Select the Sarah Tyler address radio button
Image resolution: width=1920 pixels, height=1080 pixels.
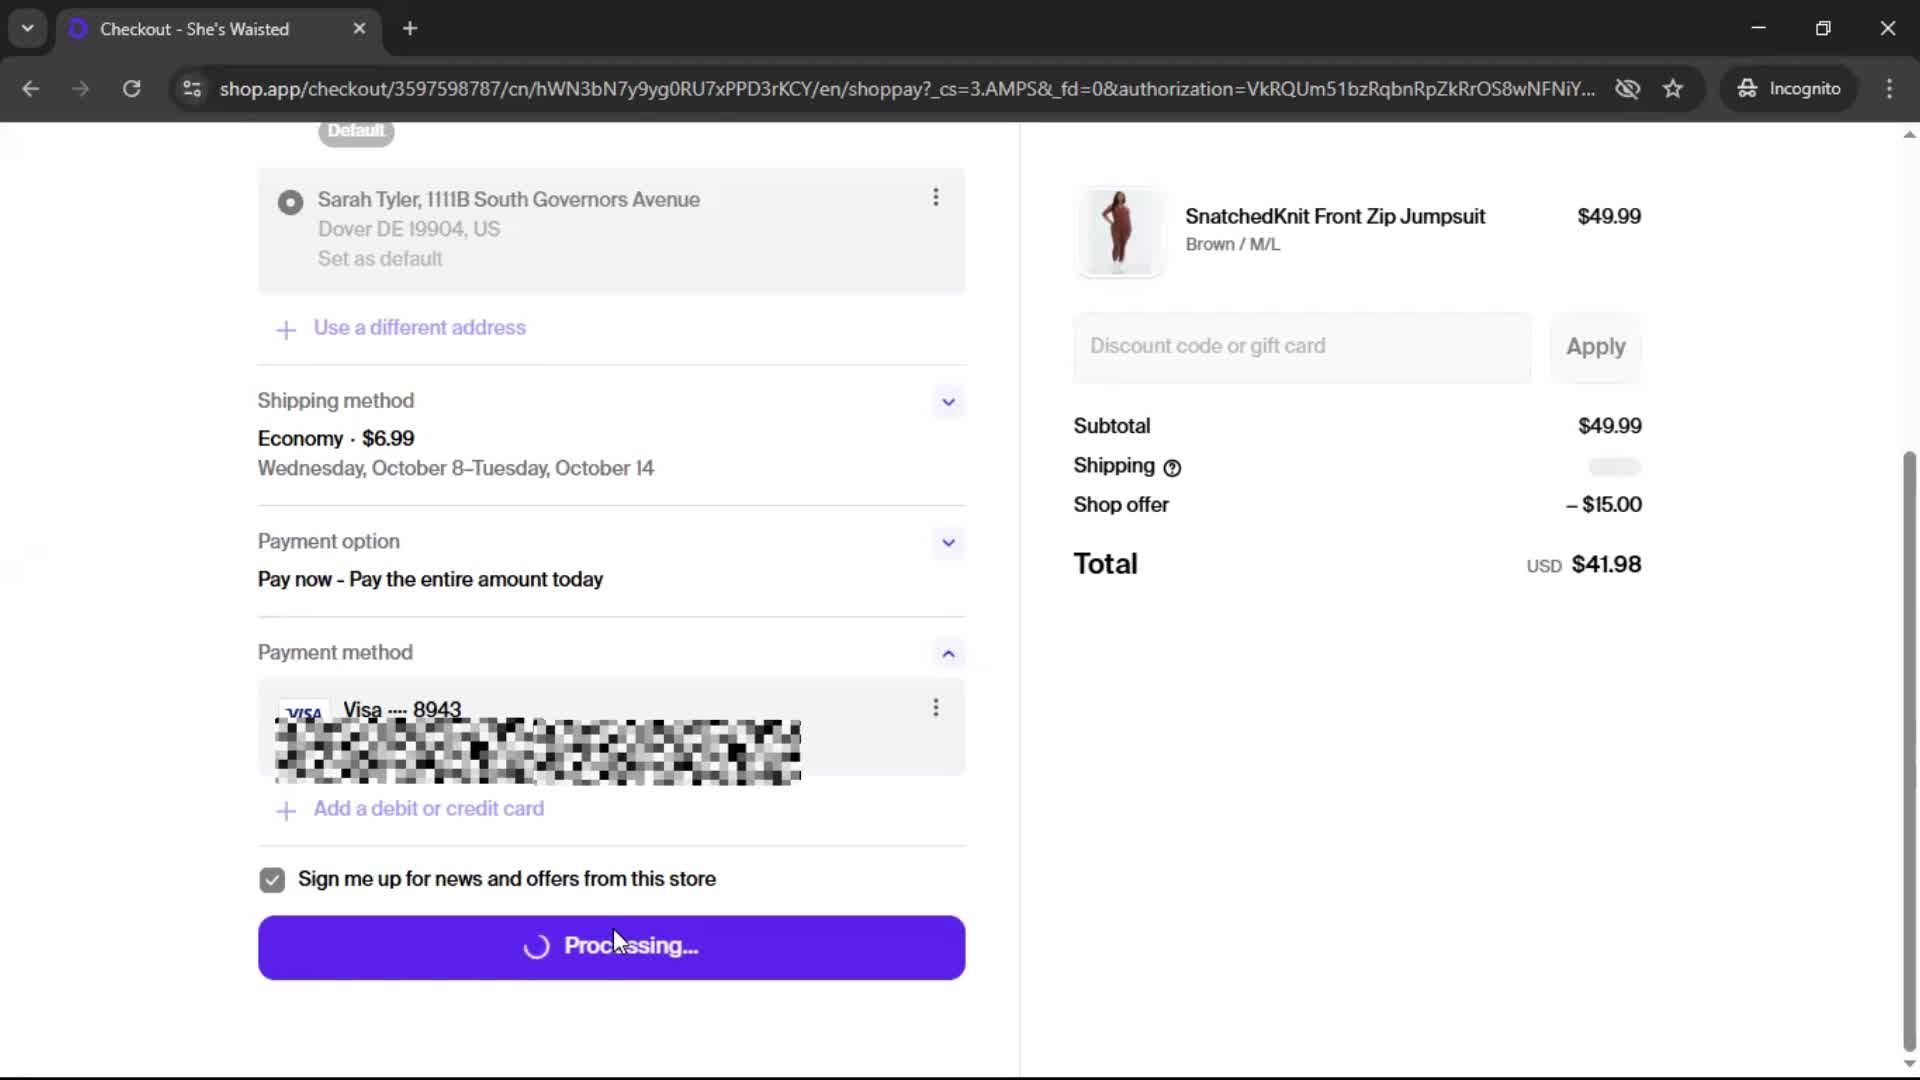290,203
